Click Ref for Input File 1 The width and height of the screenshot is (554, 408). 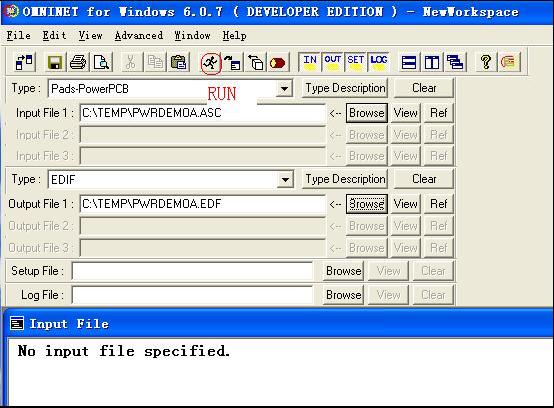pyautogui.click(x=438, y=113)
